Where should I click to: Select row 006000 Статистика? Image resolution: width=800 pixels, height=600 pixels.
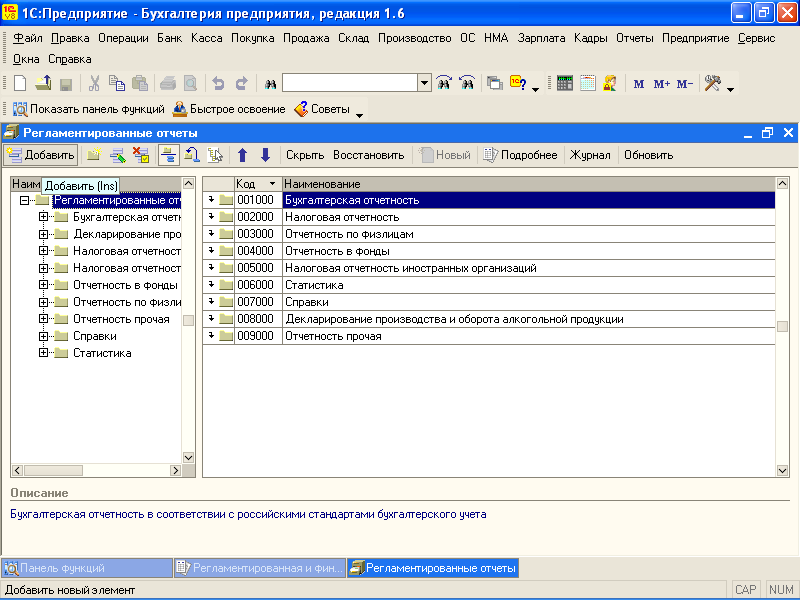489,285
